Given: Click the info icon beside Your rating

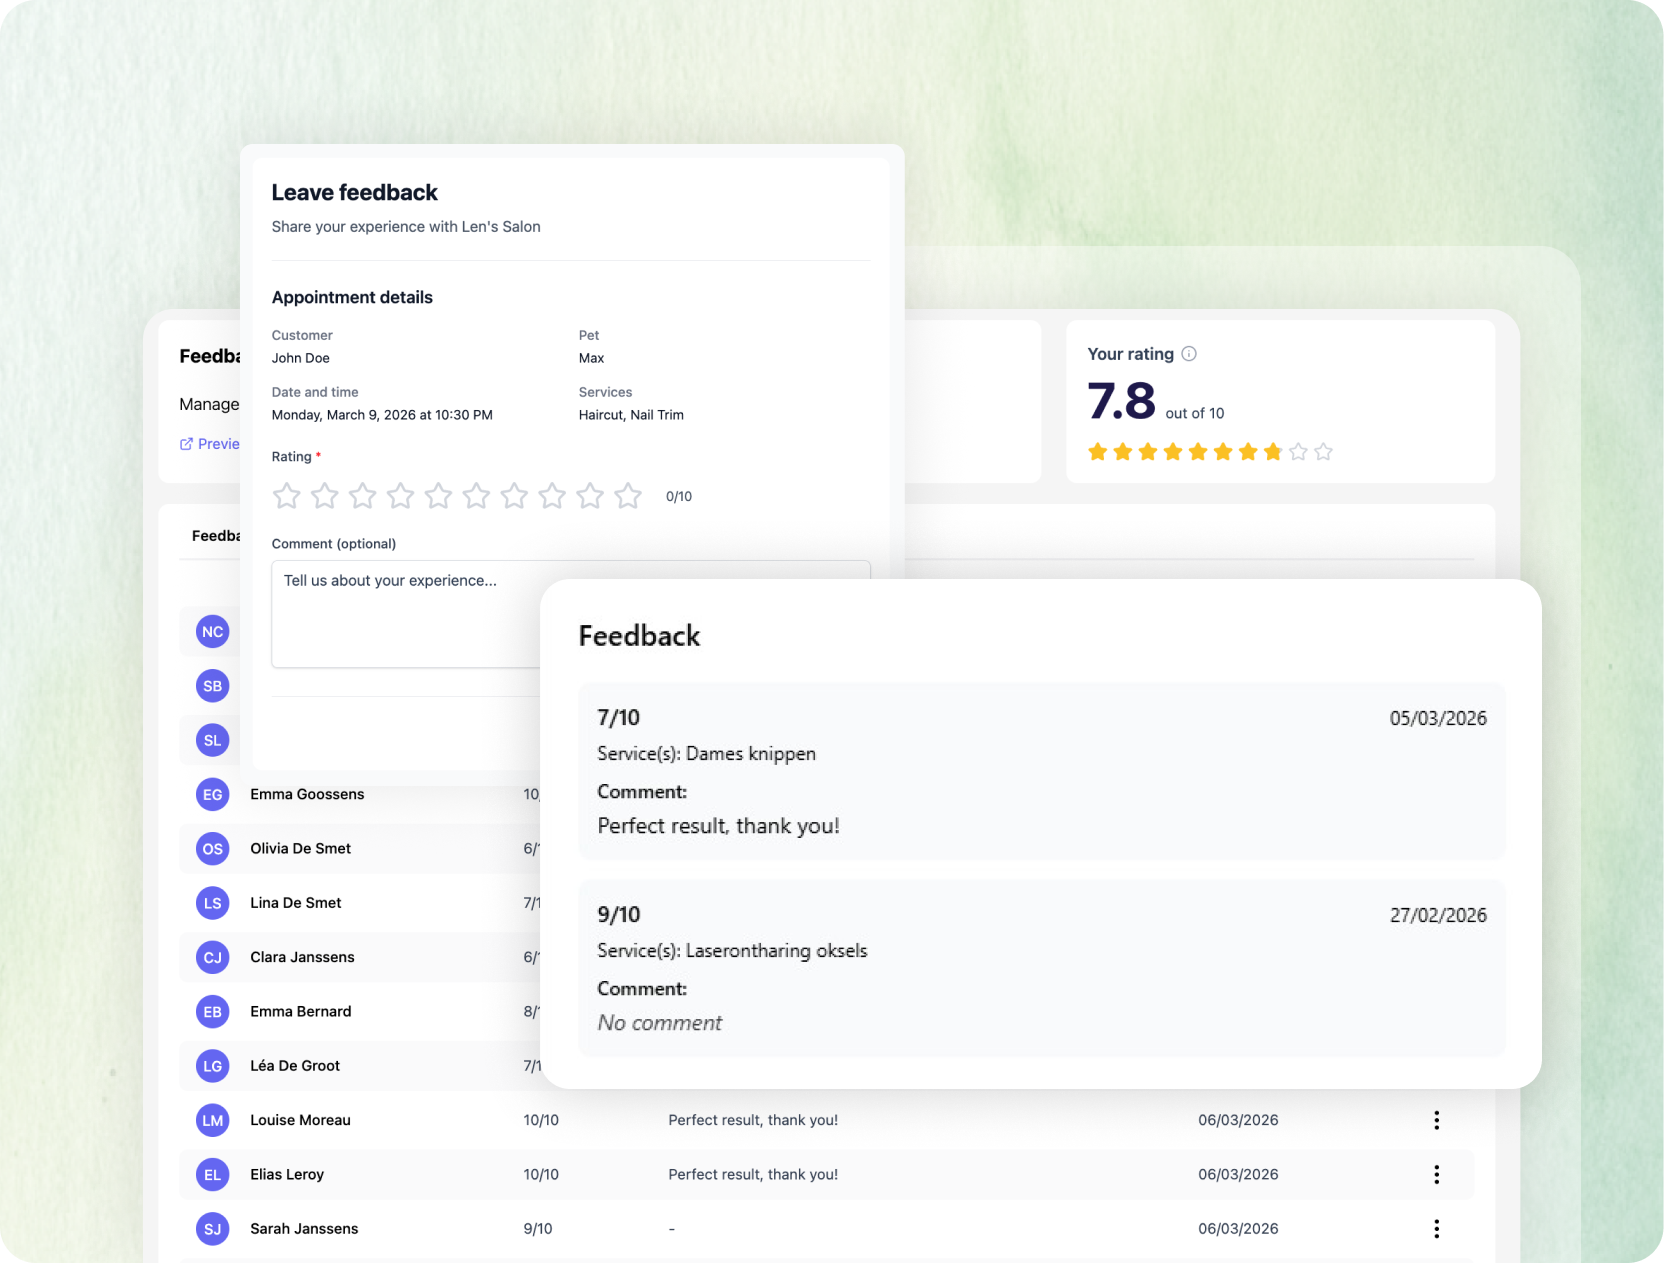Looking at the screenshot, I should [1189, 354].
